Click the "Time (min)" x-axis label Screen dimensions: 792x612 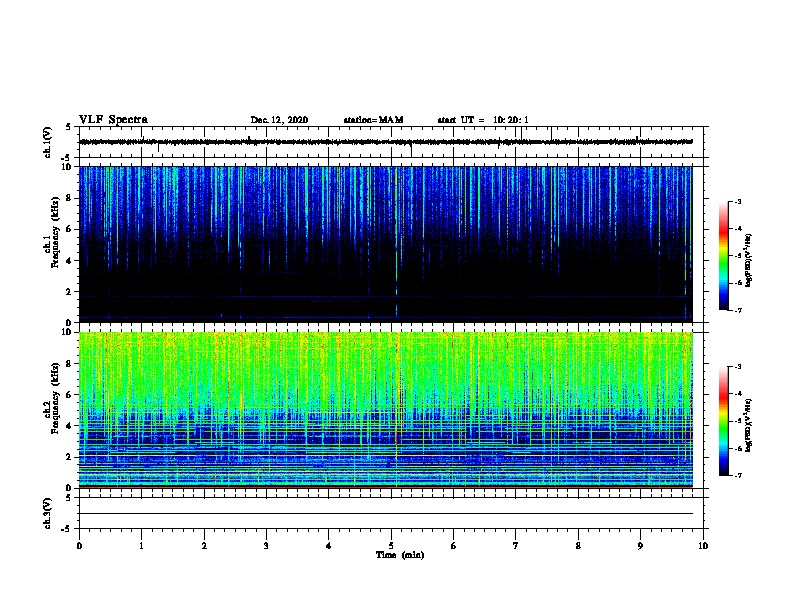click(x=400, y=555)
